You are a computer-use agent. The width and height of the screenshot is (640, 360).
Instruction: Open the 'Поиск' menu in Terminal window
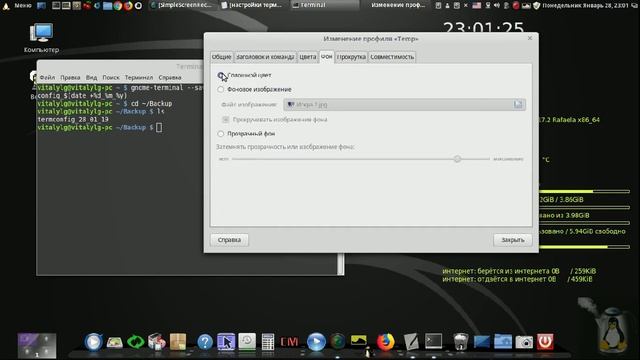[x=111, y=77]
